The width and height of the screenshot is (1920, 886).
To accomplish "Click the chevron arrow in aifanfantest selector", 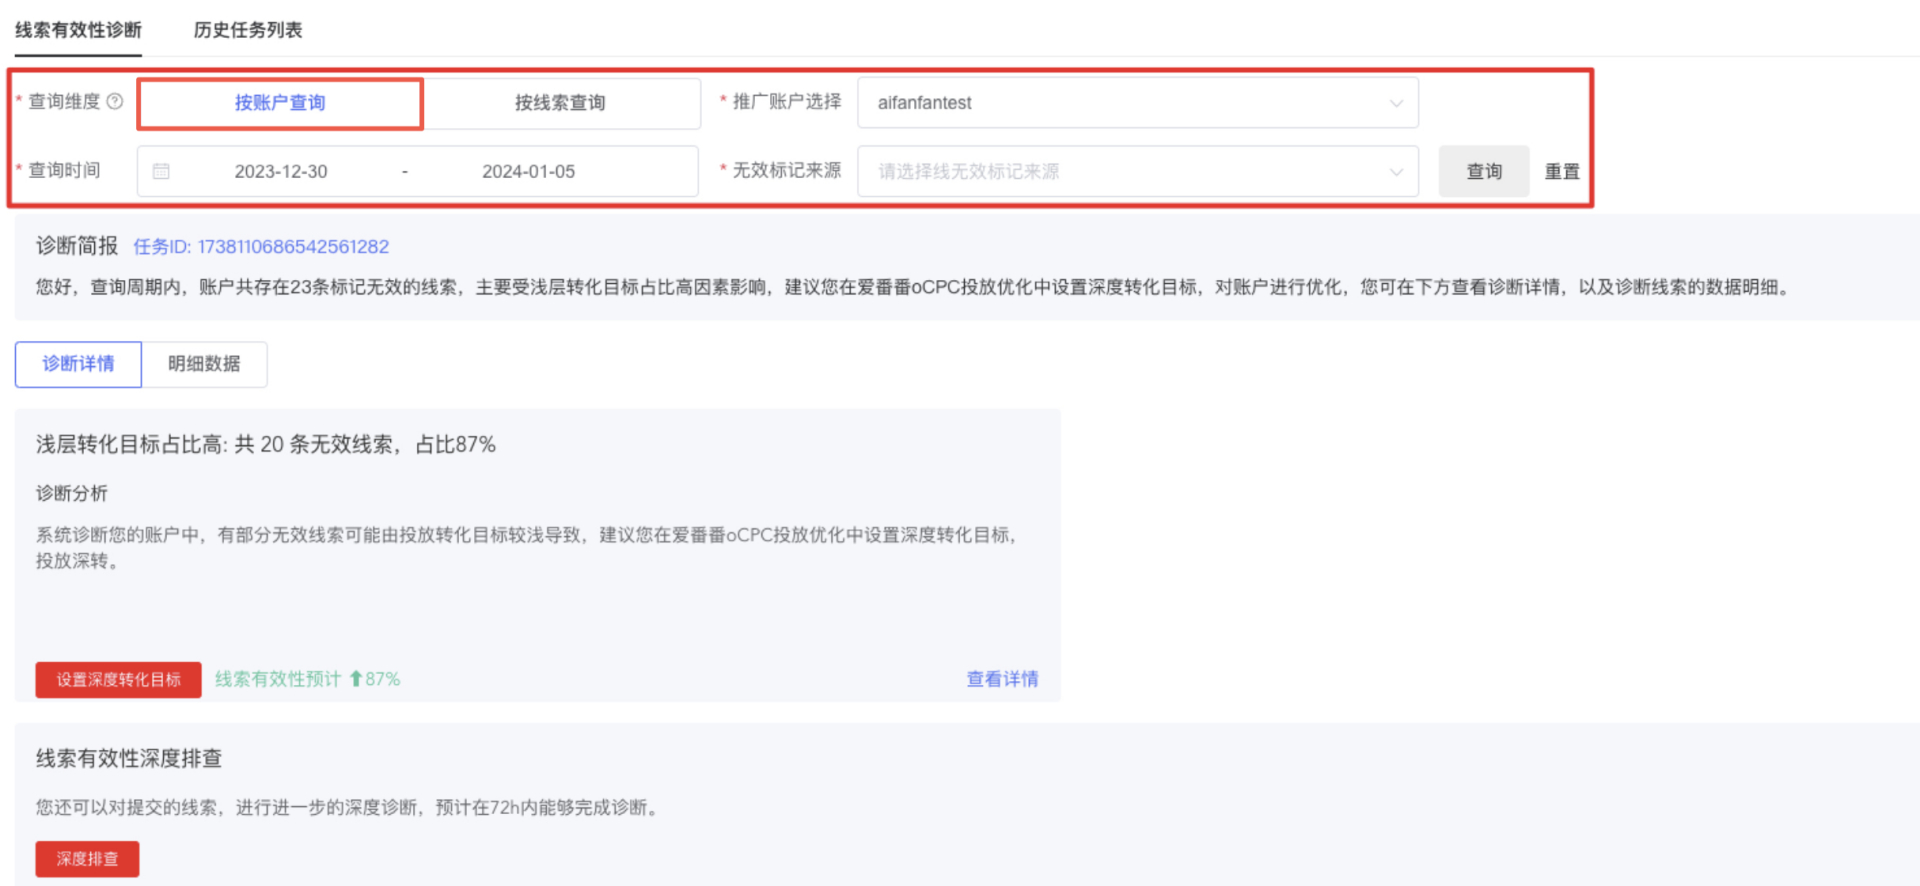I will coord(1396,103).
